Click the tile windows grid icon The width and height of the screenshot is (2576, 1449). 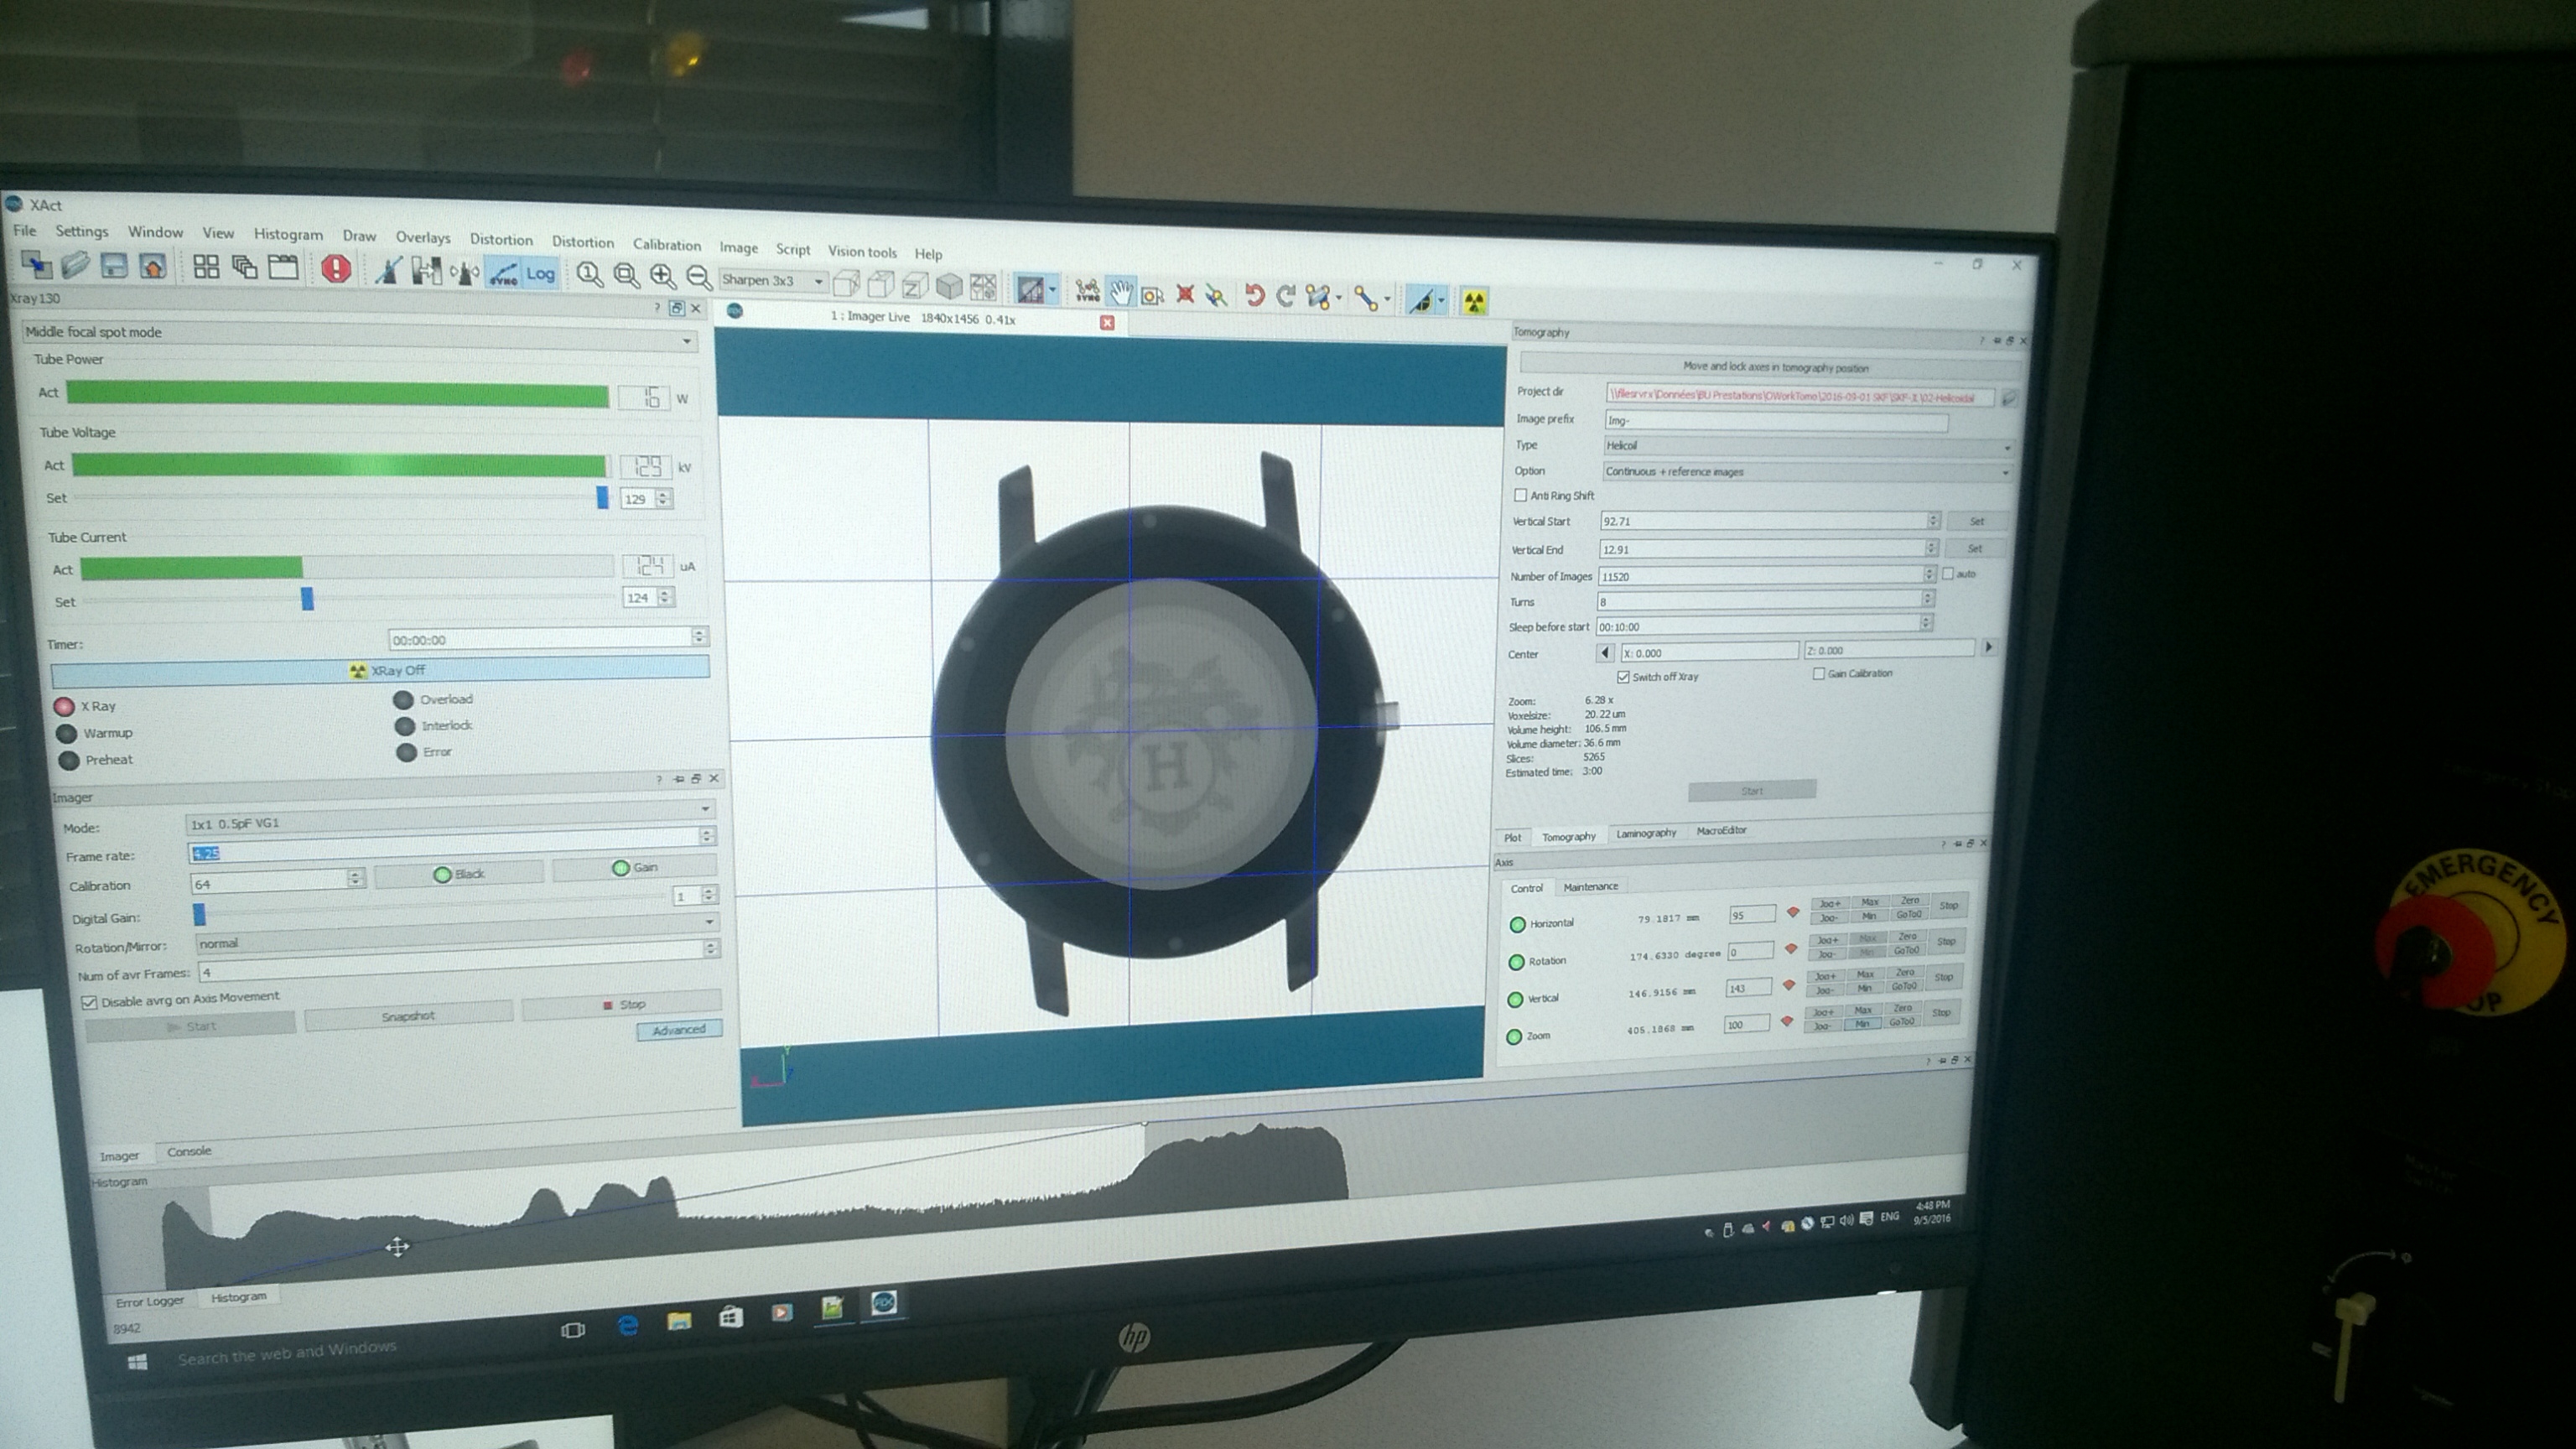(206, 266)
